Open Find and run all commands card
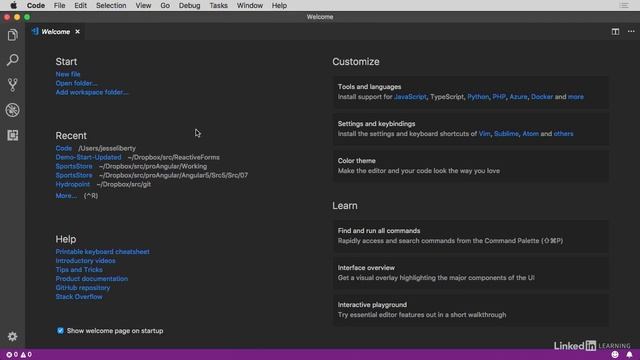 [x=471, y=236]
